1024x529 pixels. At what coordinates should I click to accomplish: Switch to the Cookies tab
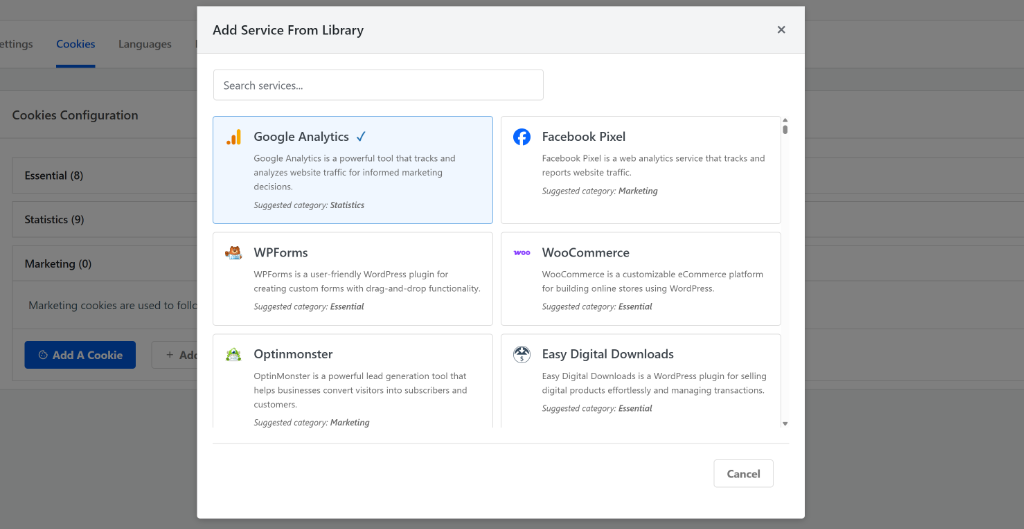pyautogui.click(x=76, y=44)
